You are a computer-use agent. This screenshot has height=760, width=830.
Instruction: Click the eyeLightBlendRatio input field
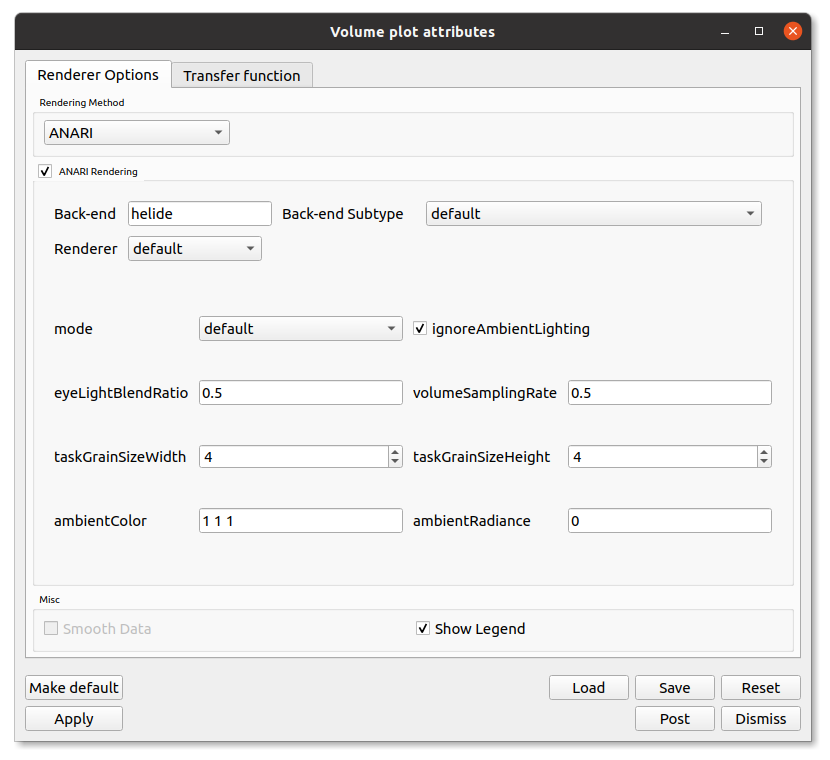[x=301, y=393]
